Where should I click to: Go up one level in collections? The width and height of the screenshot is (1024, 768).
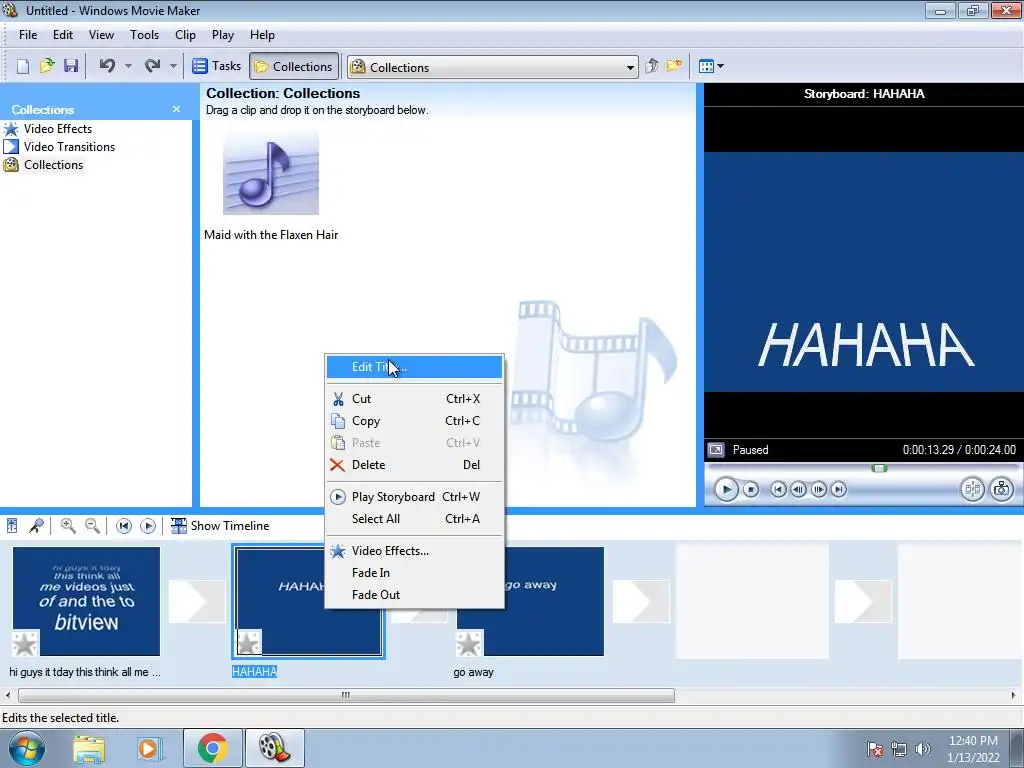pyautogui.click(x=652, y=66)
